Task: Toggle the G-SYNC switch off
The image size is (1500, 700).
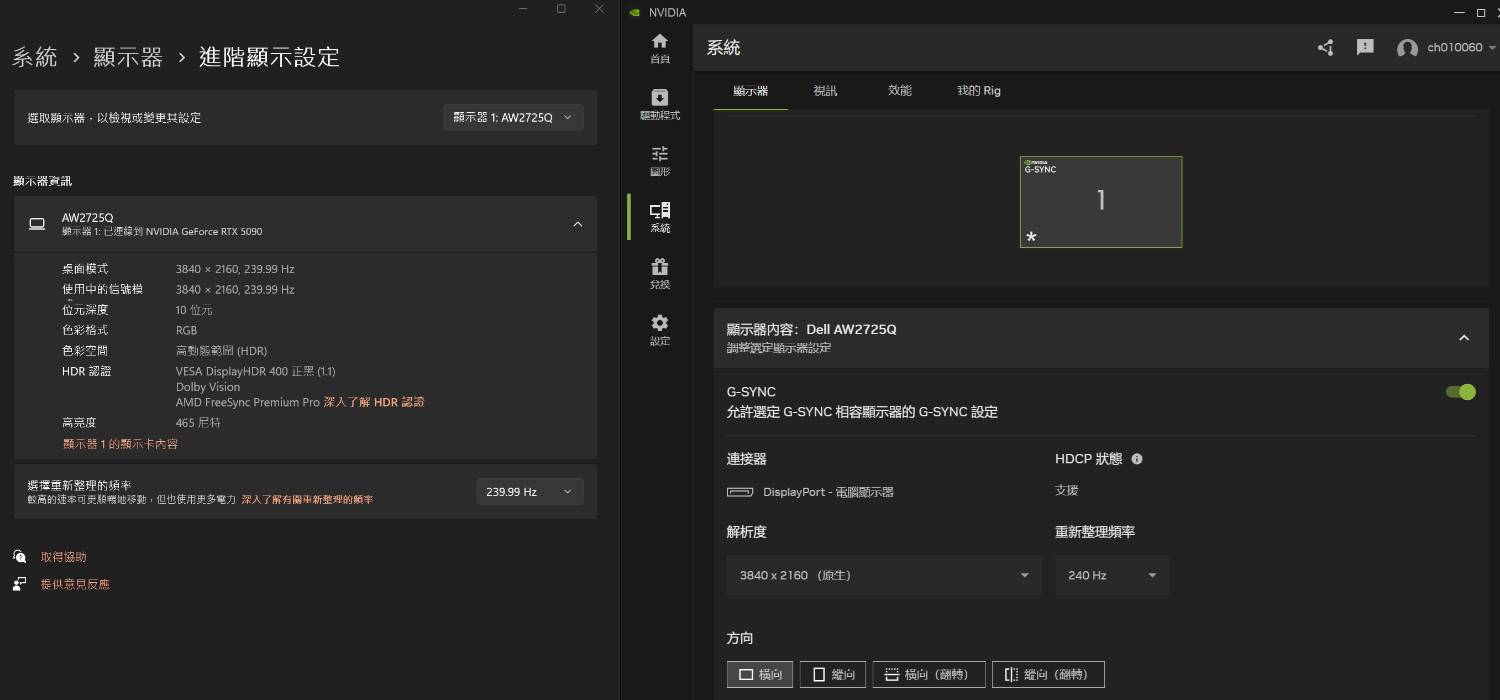Action: [1461, 392]
